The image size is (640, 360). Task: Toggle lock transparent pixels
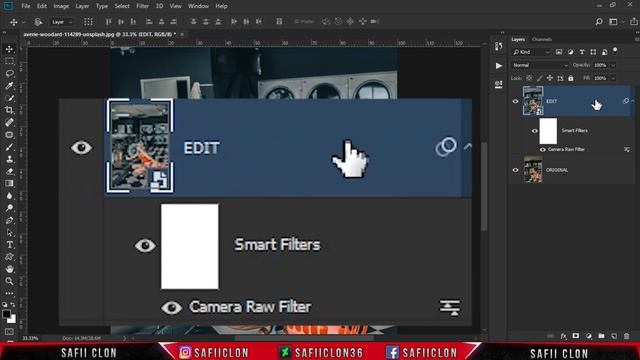(x=529, y=78)
